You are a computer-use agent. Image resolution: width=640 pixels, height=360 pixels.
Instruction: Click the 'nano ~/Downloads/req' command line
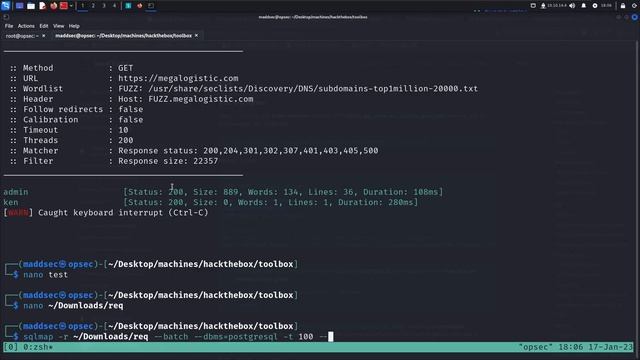[x=73, y=306]
